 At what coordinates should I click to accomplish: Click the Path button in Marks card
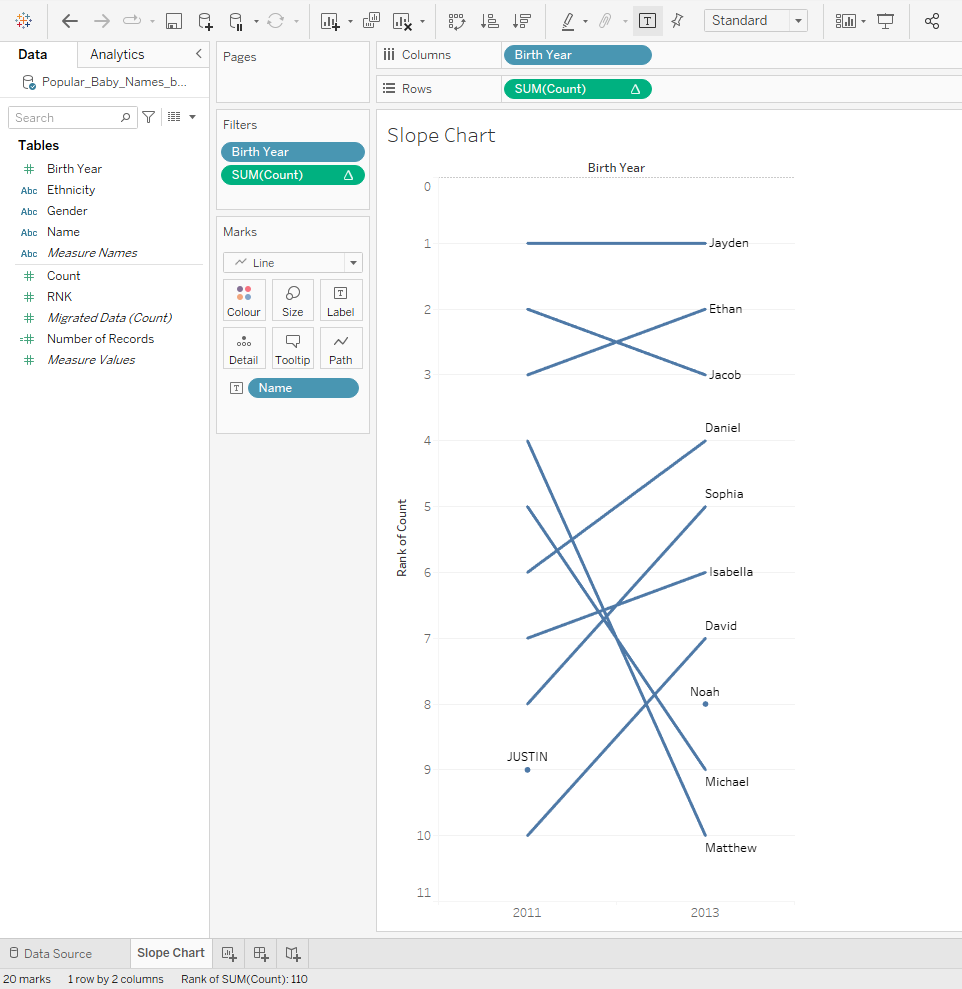point(341,348)
